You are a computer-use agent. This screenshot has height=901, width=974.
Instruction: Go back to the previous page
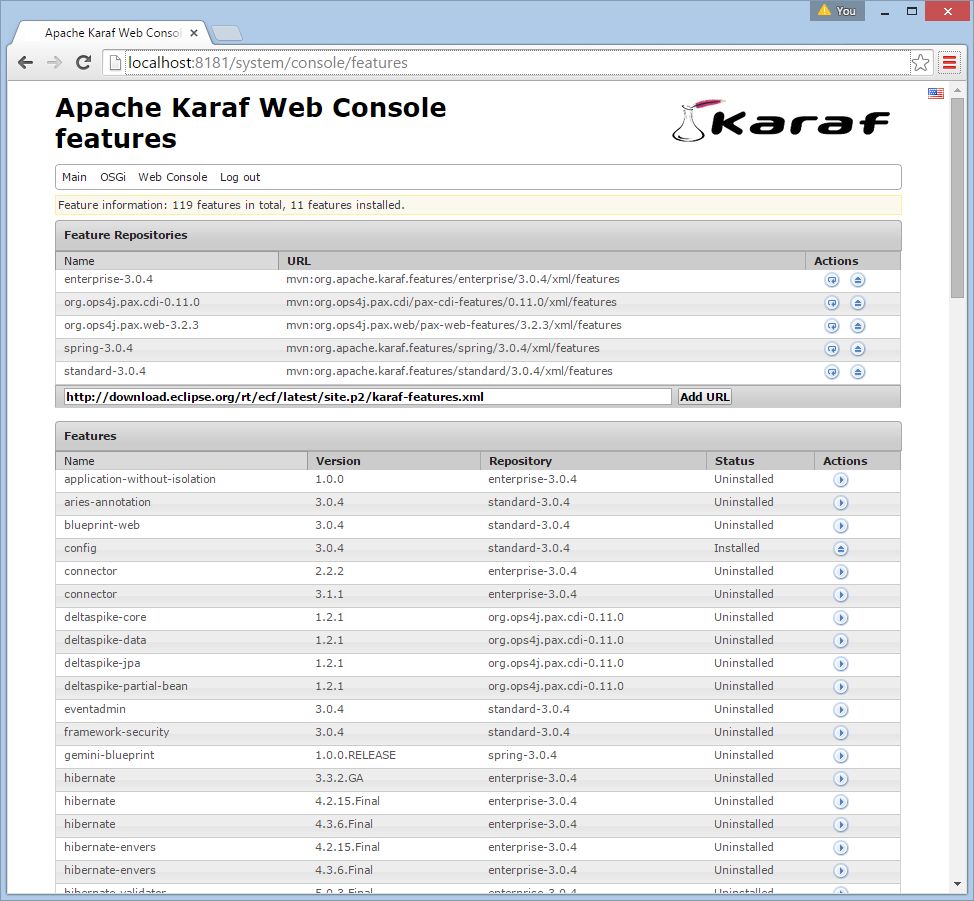tap(25, 63)
